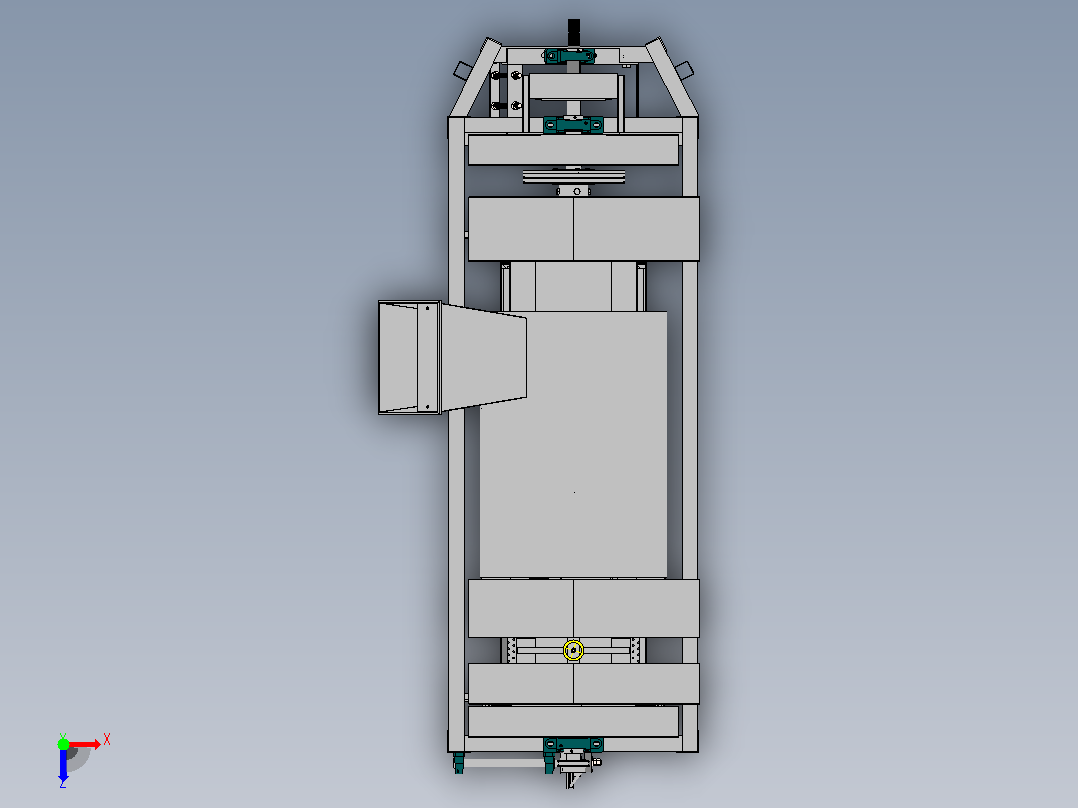Select the green foot at the bottom-left corner
The image size is (1078, 808).
click(459, 763)
